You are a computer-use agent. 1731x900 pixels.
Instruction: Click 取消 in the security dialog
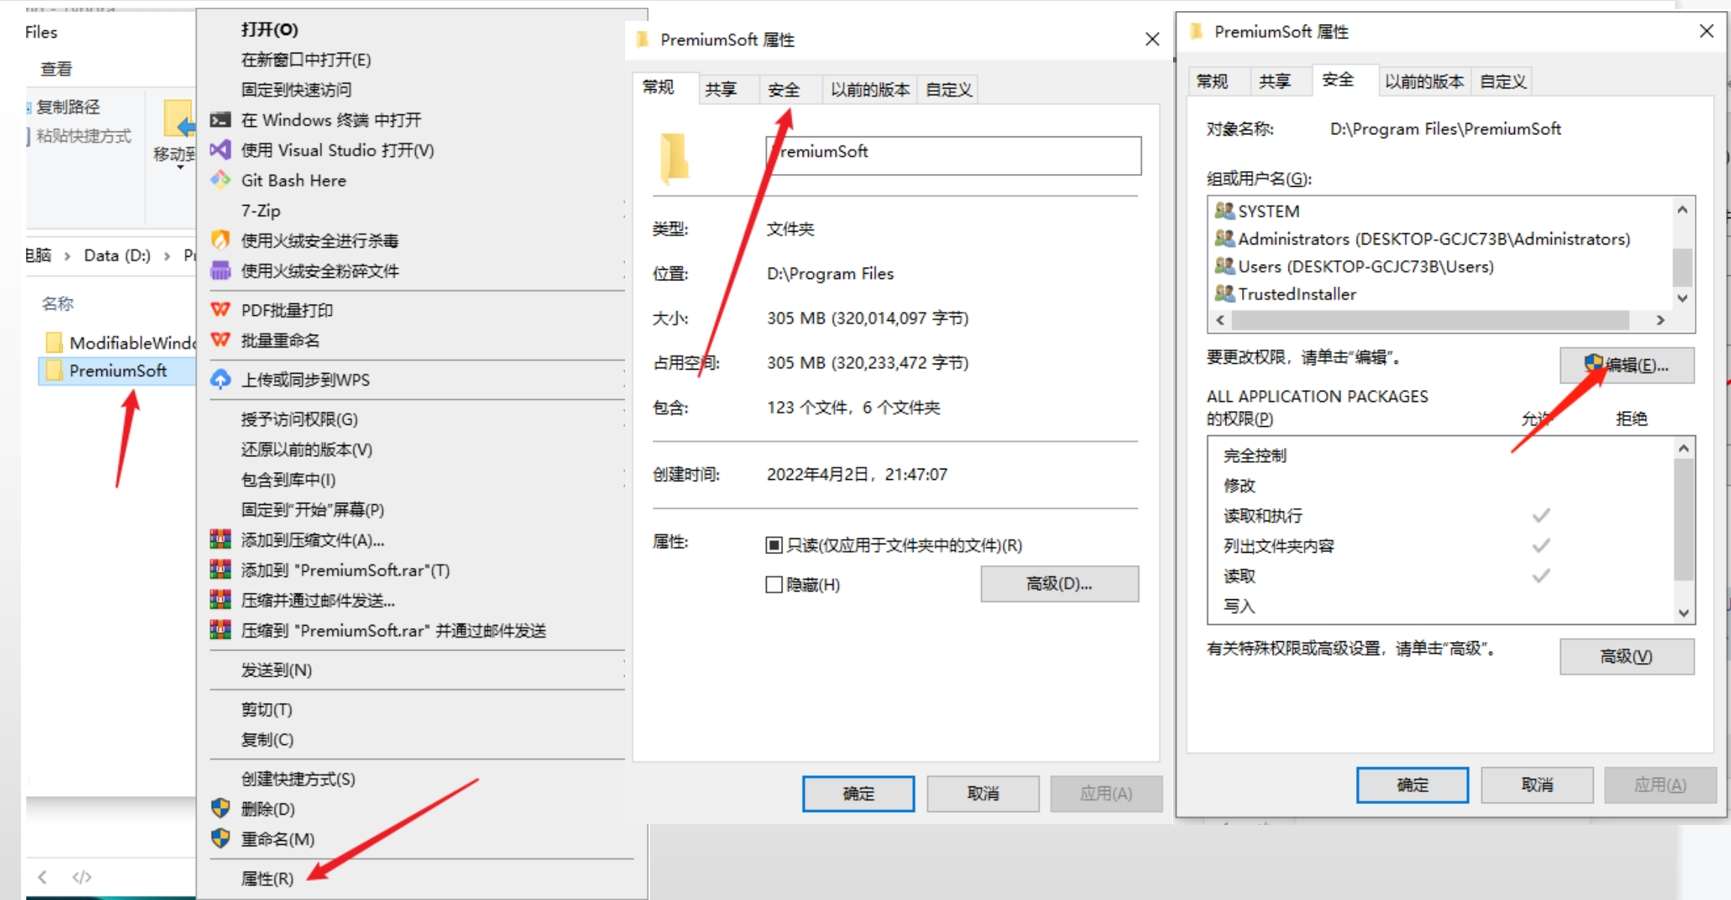[x=1537, y=785]
